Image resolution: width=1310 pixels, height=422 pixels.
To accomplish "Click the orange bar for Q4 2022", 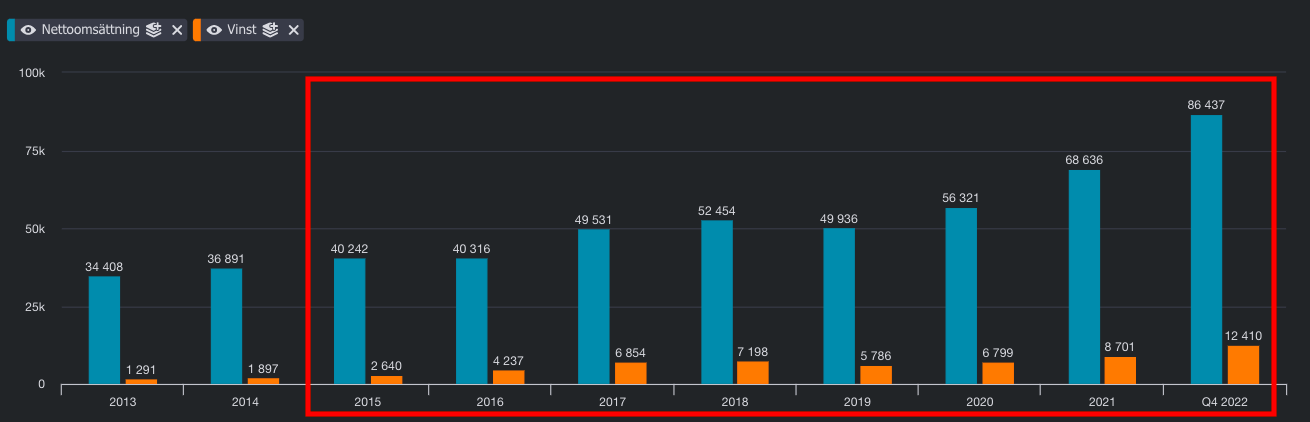I will (x=1243, y=365).
